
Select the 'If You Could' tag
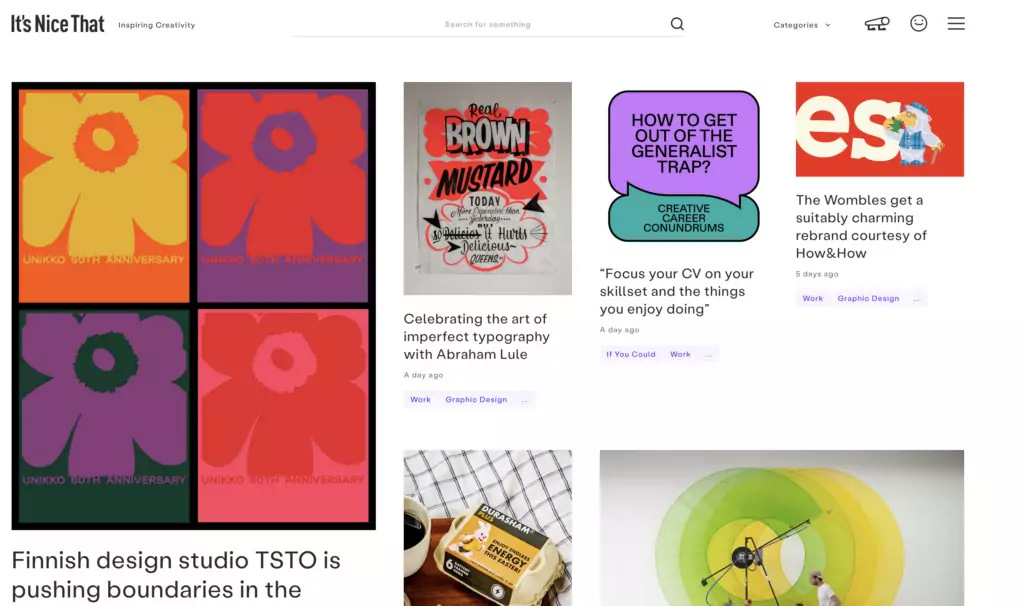pyautogui.click(x=631, y=355)
